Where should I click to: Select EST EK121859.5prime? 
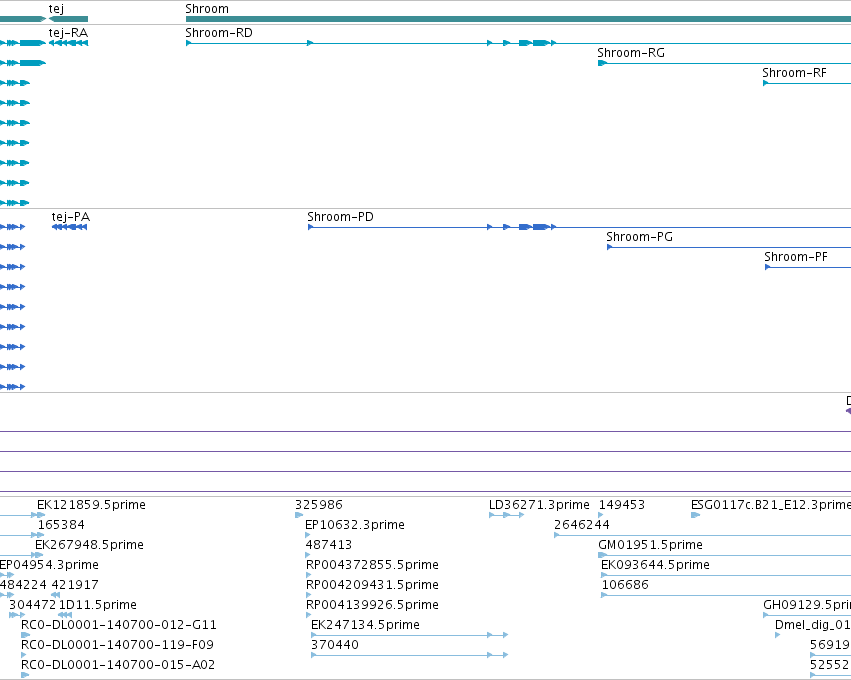[91, 505]
